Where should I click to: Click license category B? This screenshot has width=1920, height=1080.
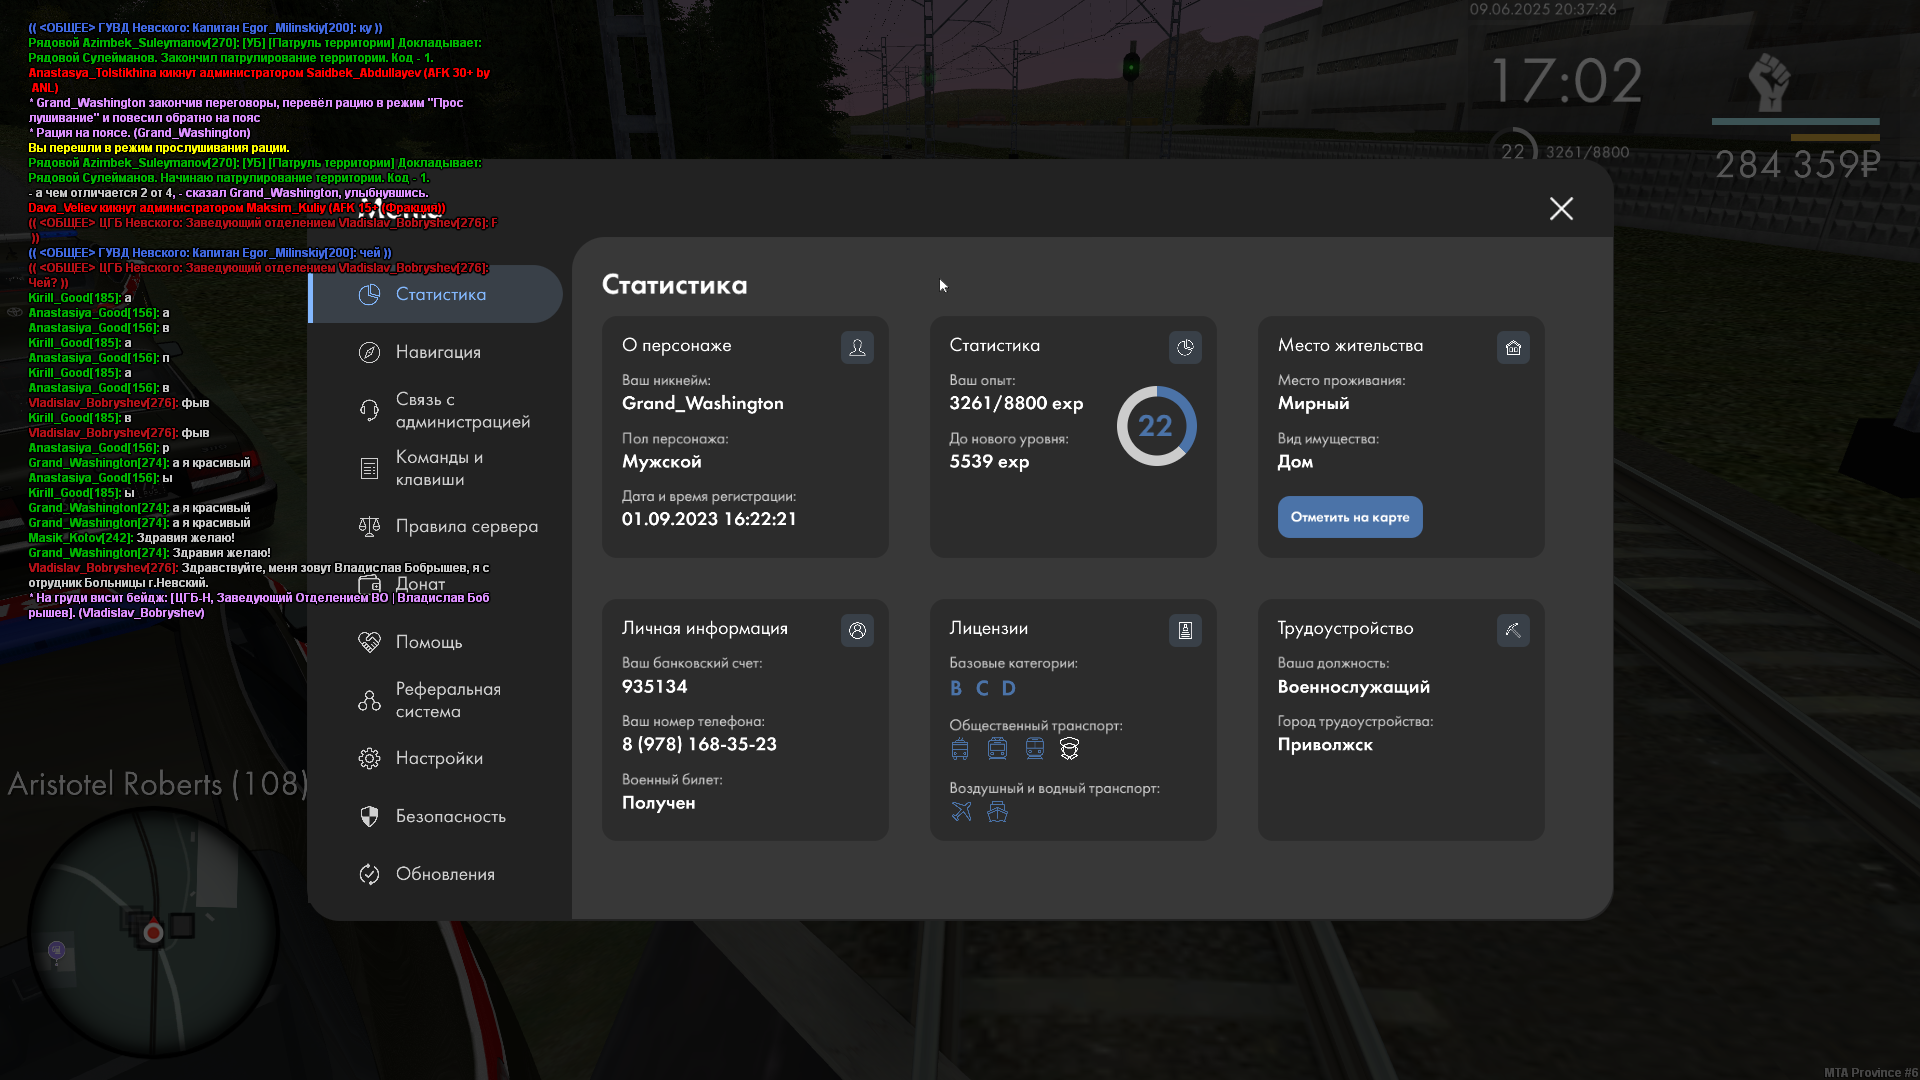(956, 688)
